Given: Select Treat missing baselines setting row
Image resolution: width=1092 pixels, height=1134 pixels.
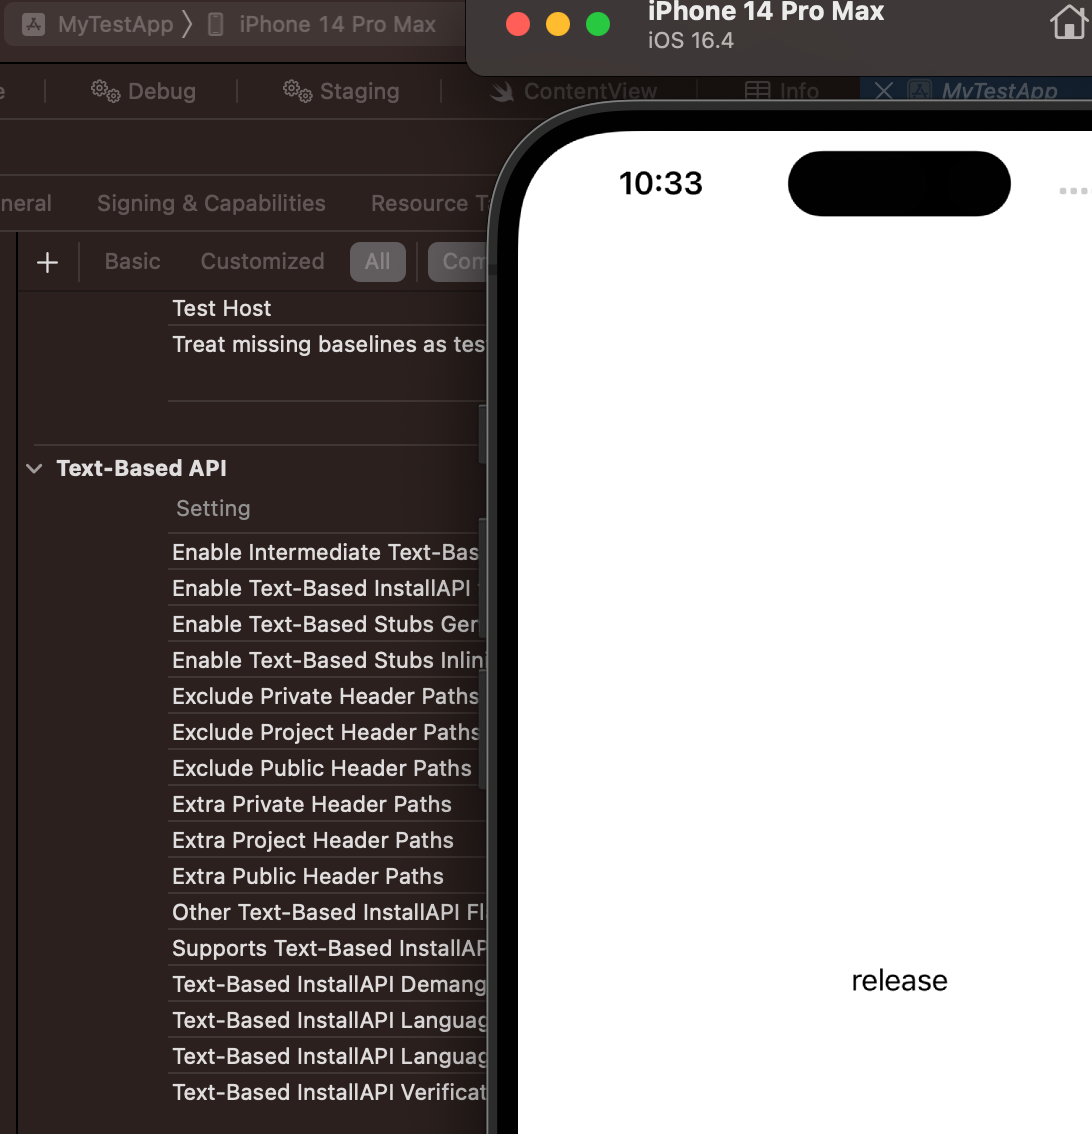Looking at the screenshot, I should coord(328,344).
